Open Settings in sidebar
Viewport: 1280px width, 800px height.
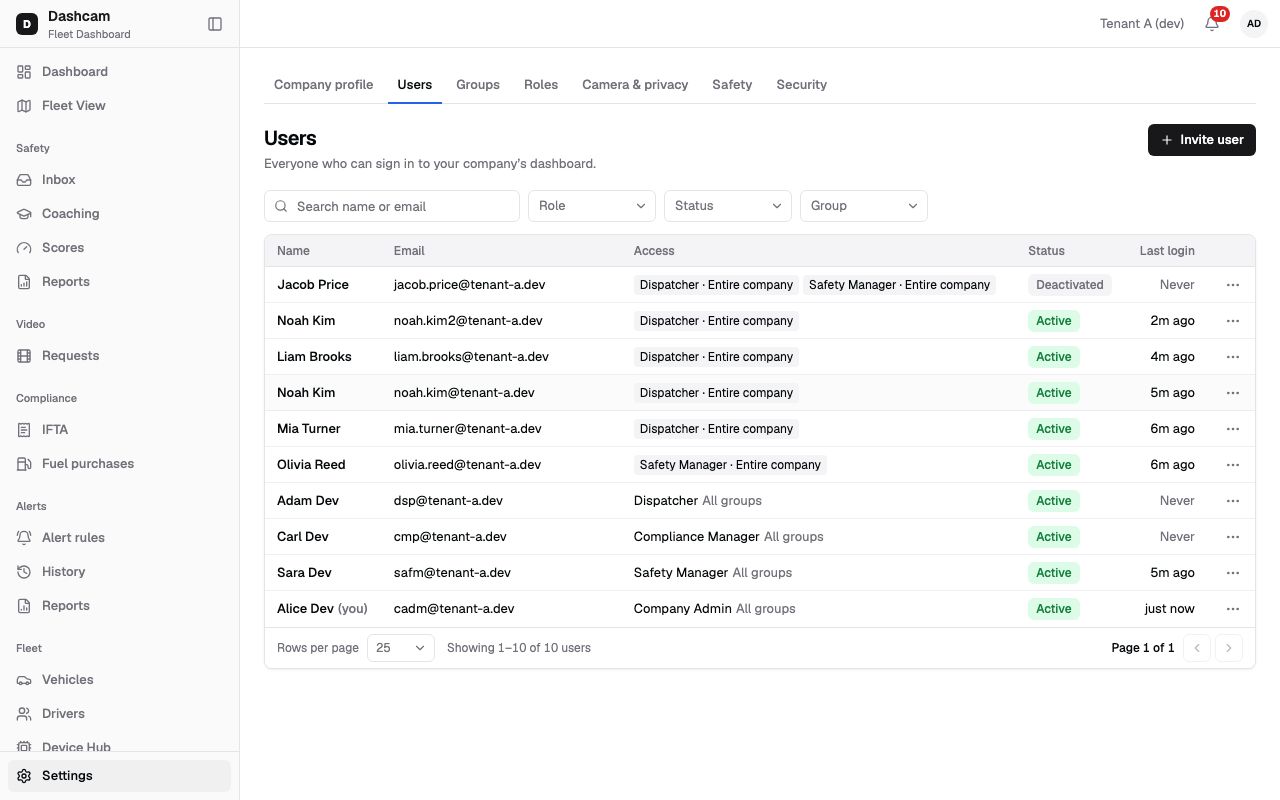point(119,776)
